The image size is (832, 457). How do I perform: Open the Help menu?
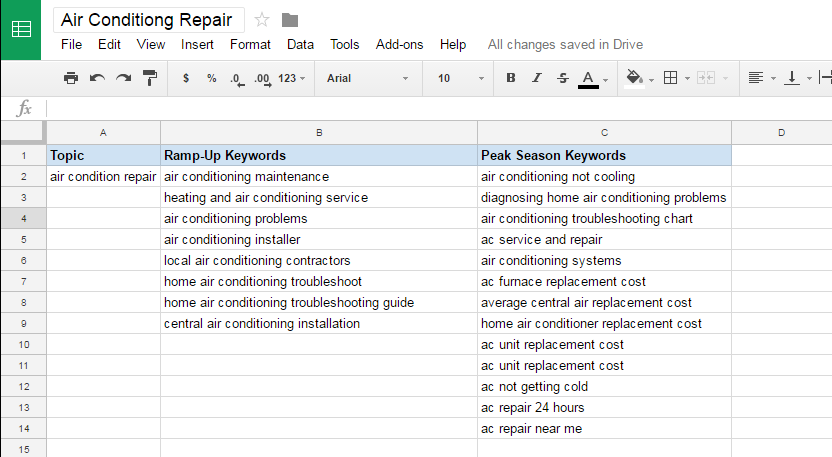[453, 45]
